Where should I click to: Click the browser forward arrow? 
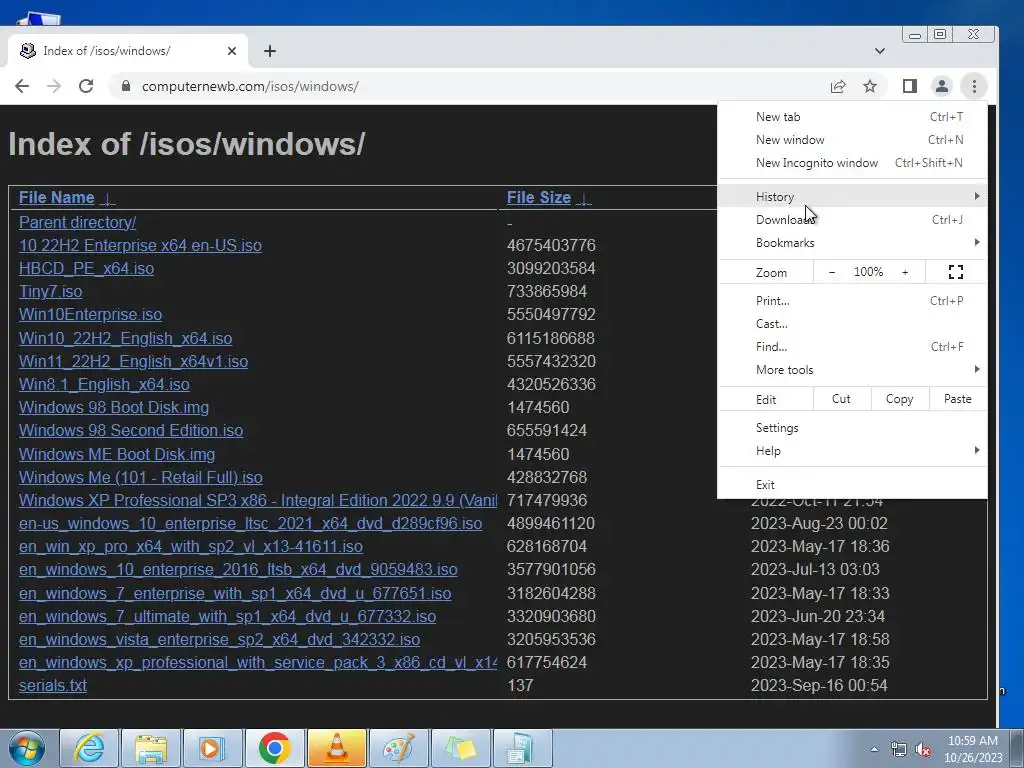(54, 86)
